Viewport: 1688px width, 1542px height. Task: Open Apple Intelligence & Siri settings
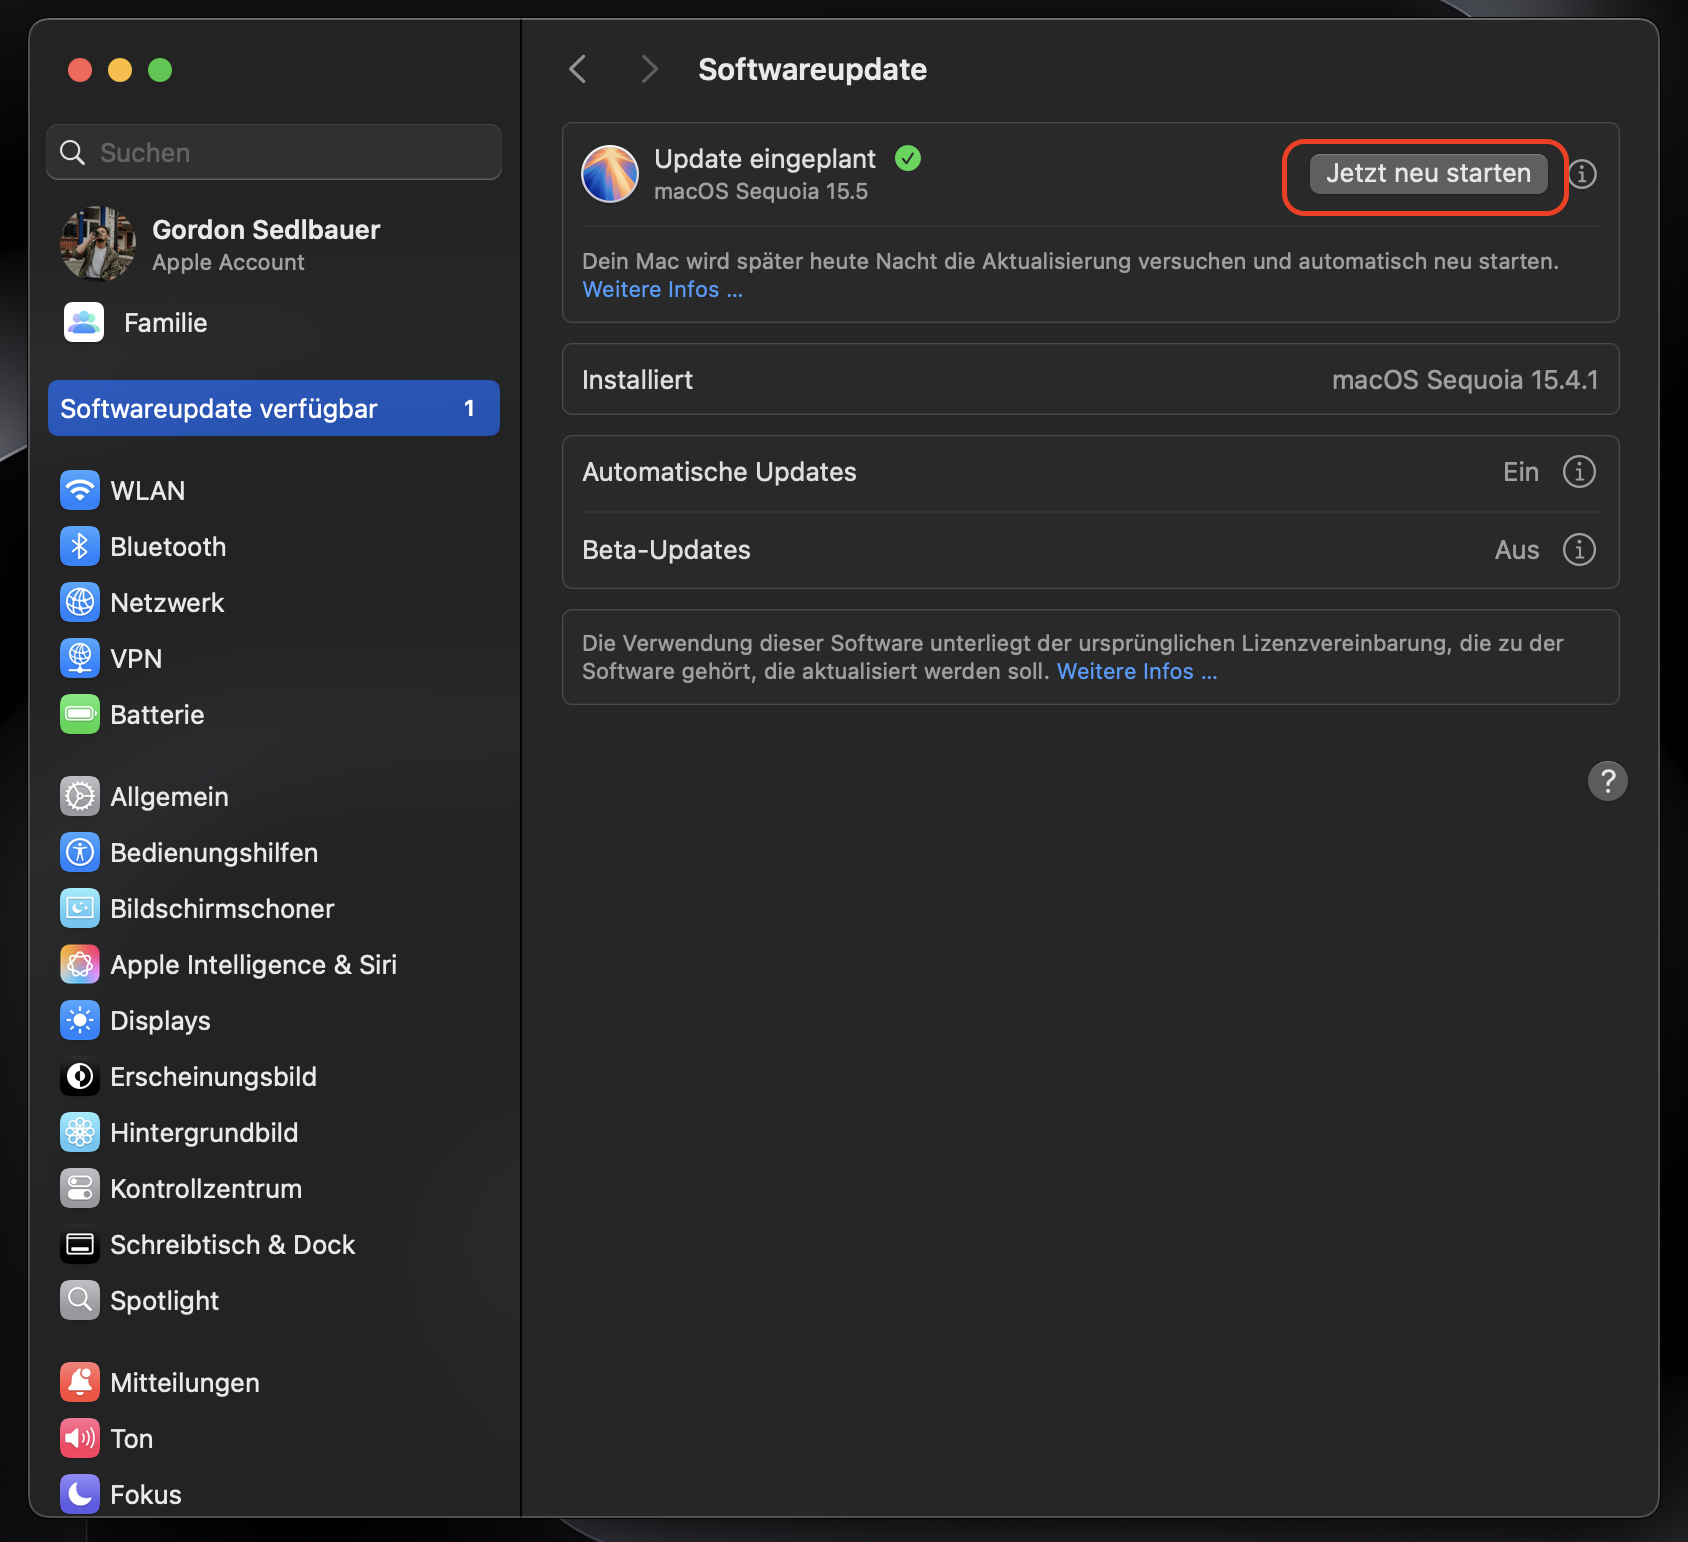coord(80,964)
